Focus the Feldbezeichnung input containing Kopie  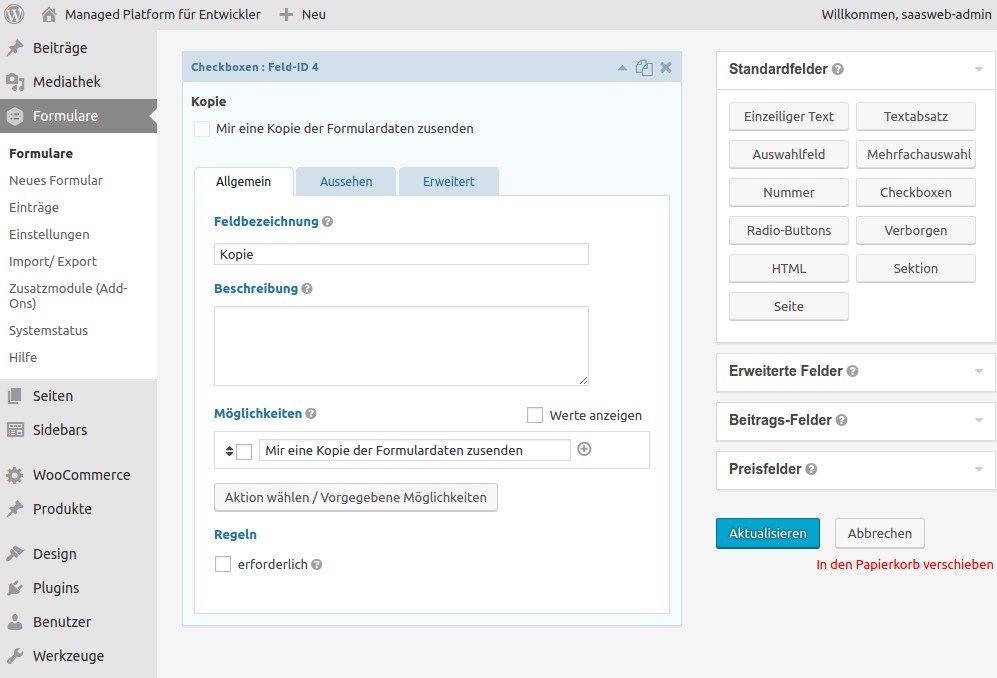click(401, 254)
